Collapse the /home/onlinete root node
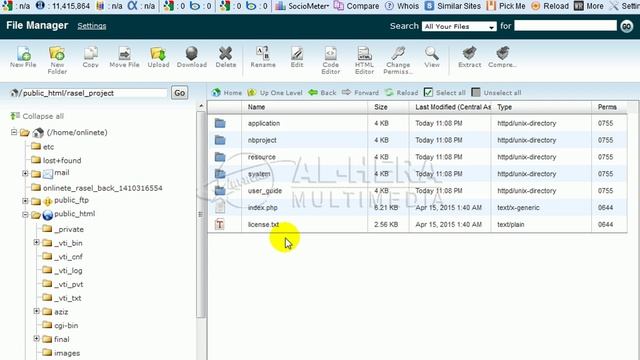This screenshot has height=360, width=640. coord(14,132)
